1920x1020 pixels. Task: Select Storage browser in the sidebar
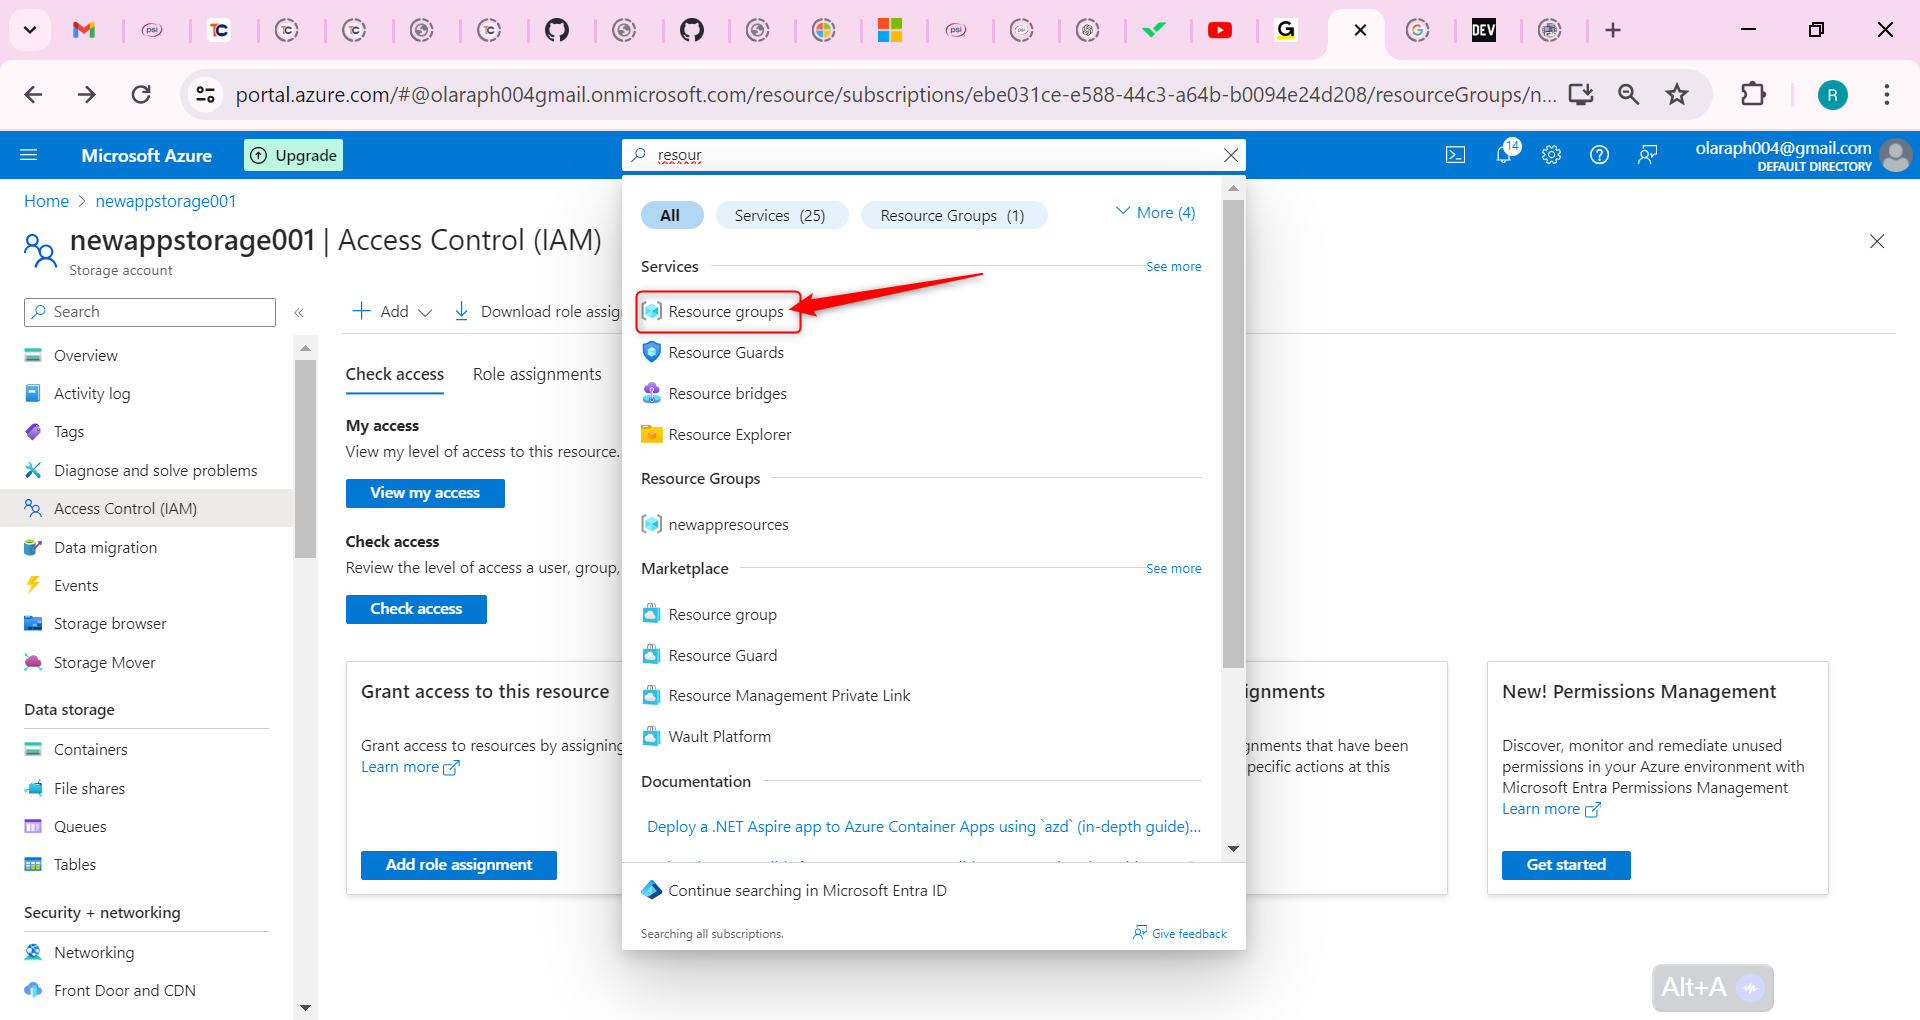point(110,623)
